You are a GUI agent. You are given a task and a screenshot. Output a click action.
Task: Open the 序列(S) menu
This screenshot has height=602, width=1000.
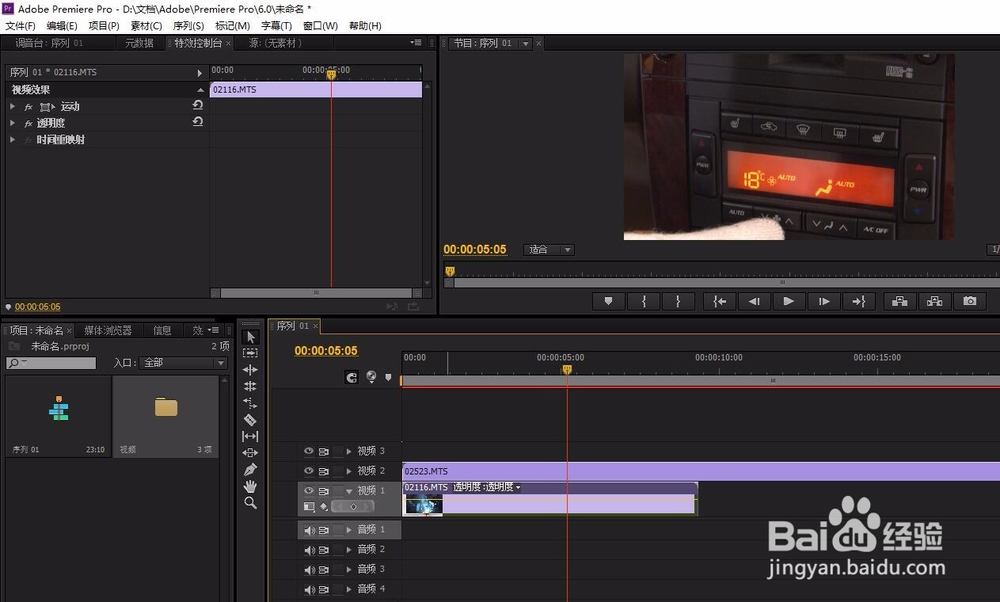click(x=188, y=26)
